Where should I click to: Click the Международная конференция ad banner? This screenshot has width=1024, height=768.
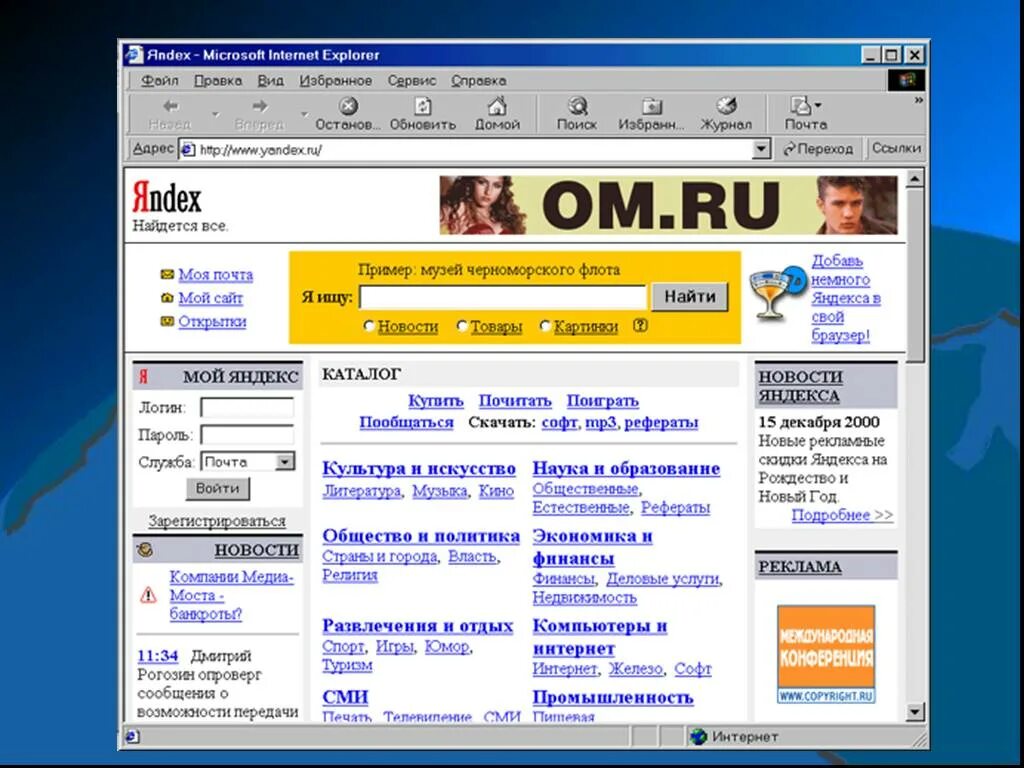[825, 654]
